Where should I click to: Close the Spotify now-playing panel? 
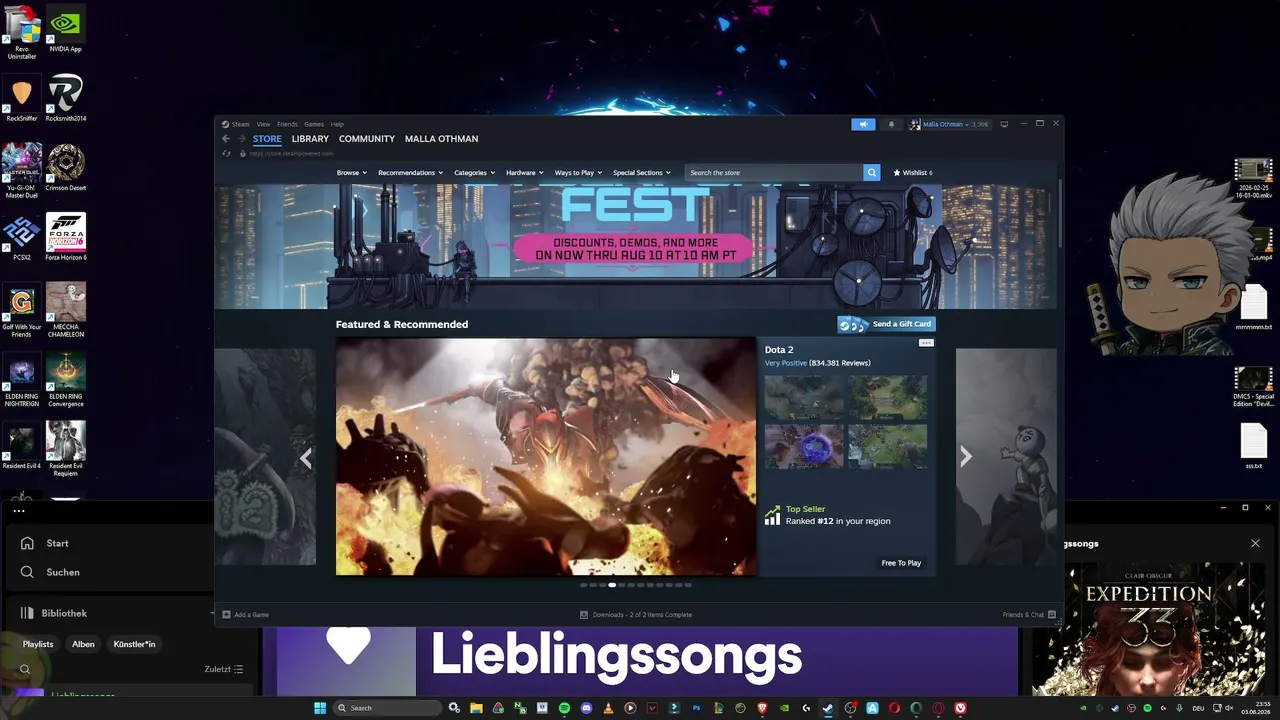(1255, 544)
